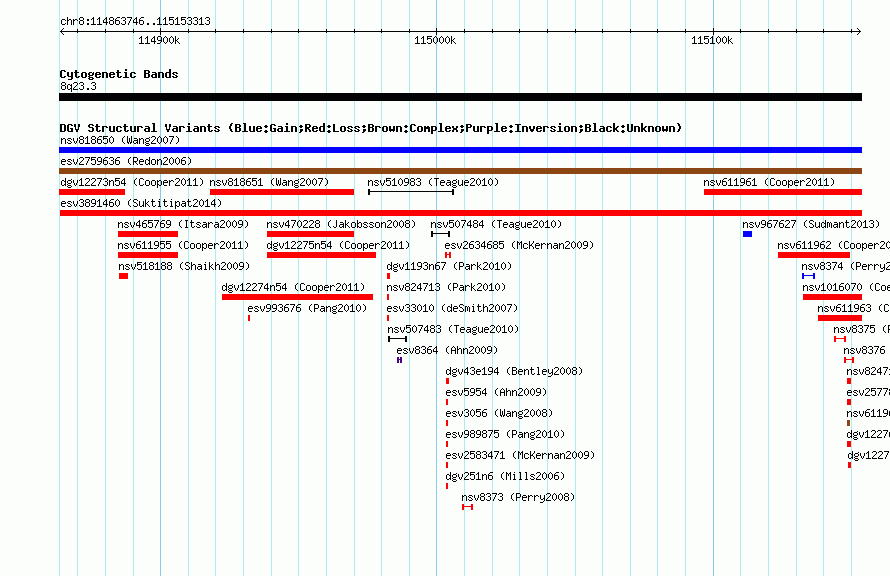Image resolution: width=890 pixels, height=576 pixels.
Task: Click the nsv507483 (Teague2010) span marker
Action: pos(397,339)
